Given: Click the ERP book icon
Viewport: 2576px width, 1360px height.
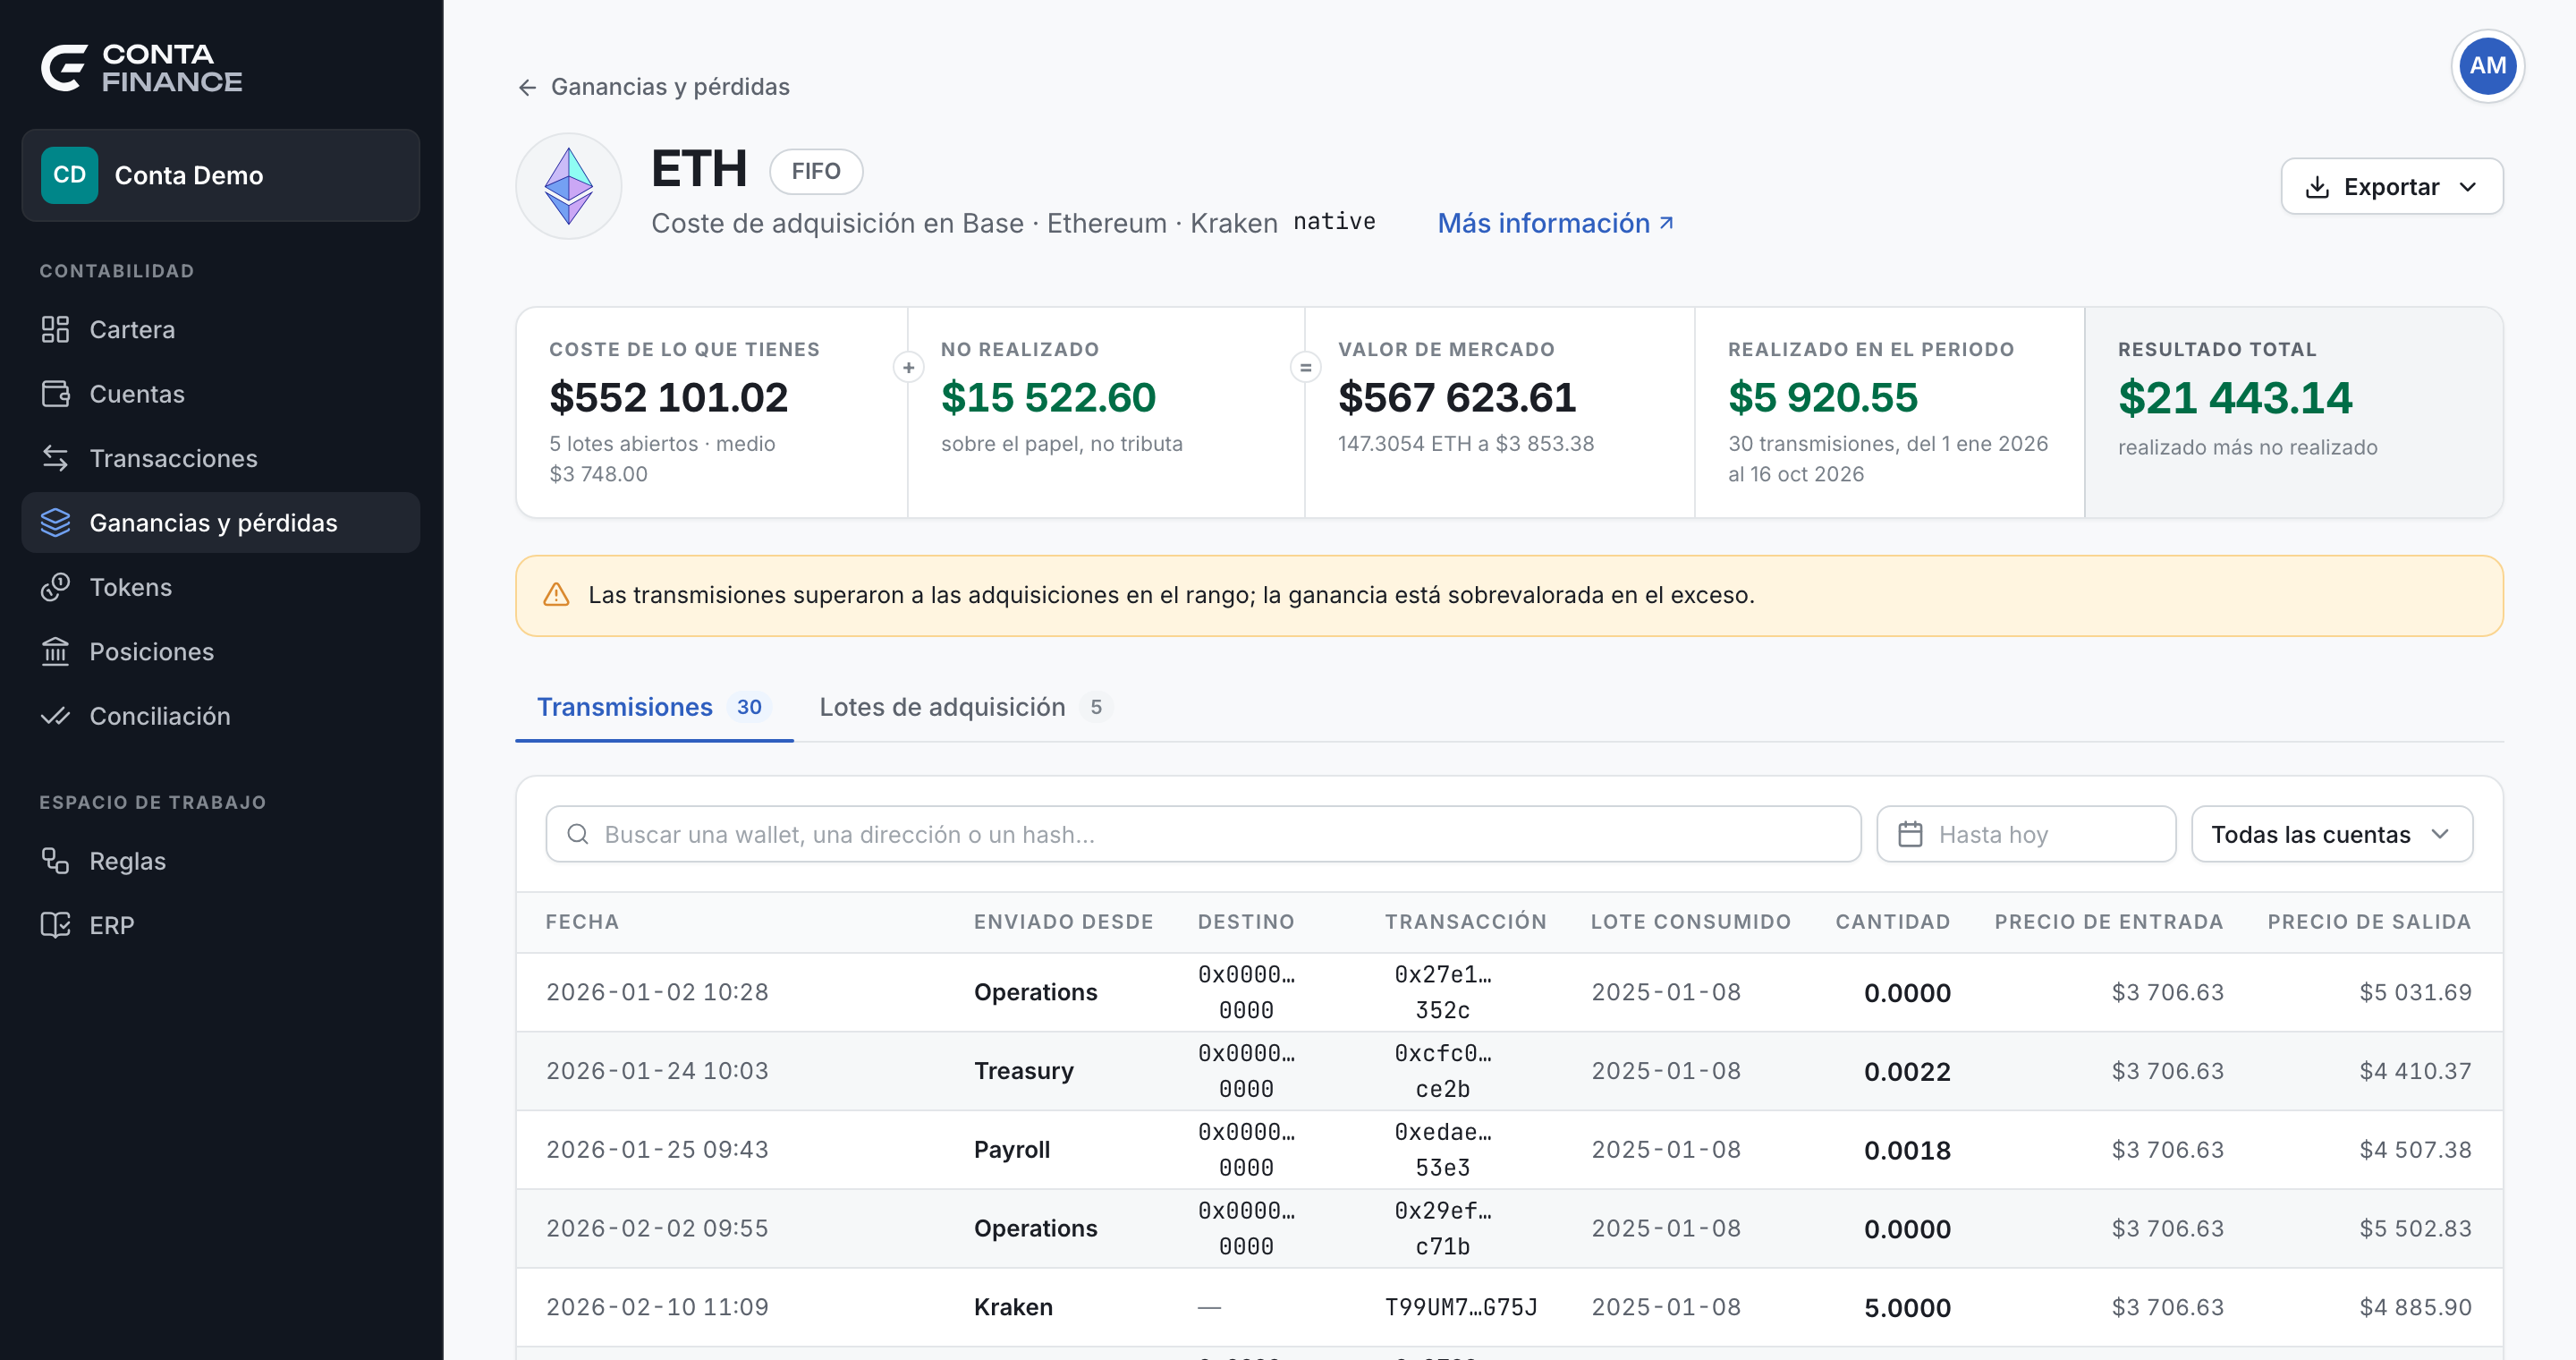Looking at the screenshot, I should [55, 925].
